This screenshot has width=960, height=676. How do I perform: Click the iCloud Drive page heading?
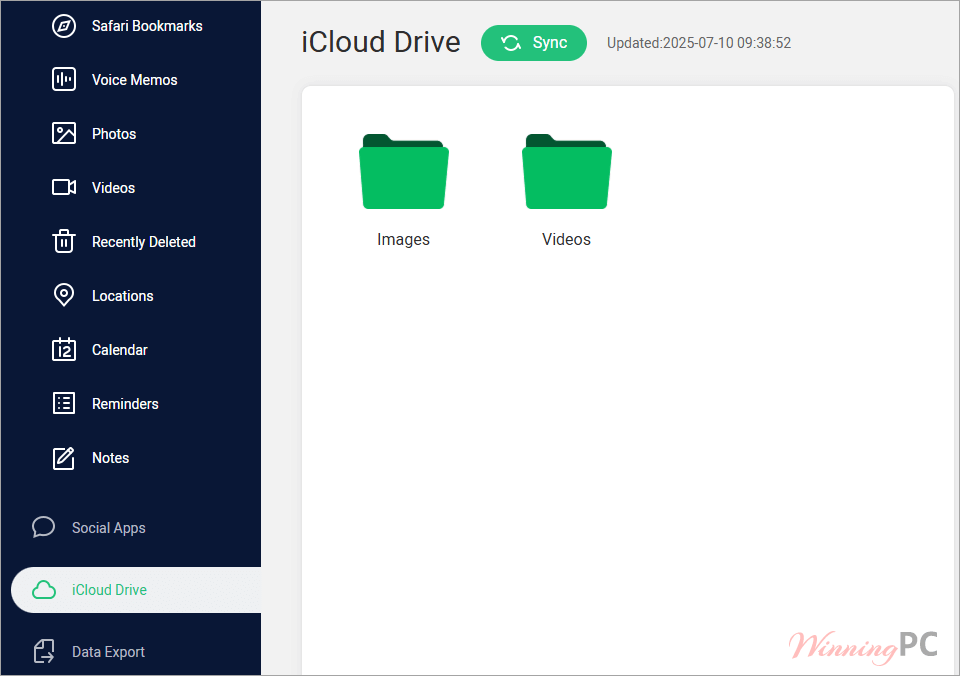click(x=381, y=42)
